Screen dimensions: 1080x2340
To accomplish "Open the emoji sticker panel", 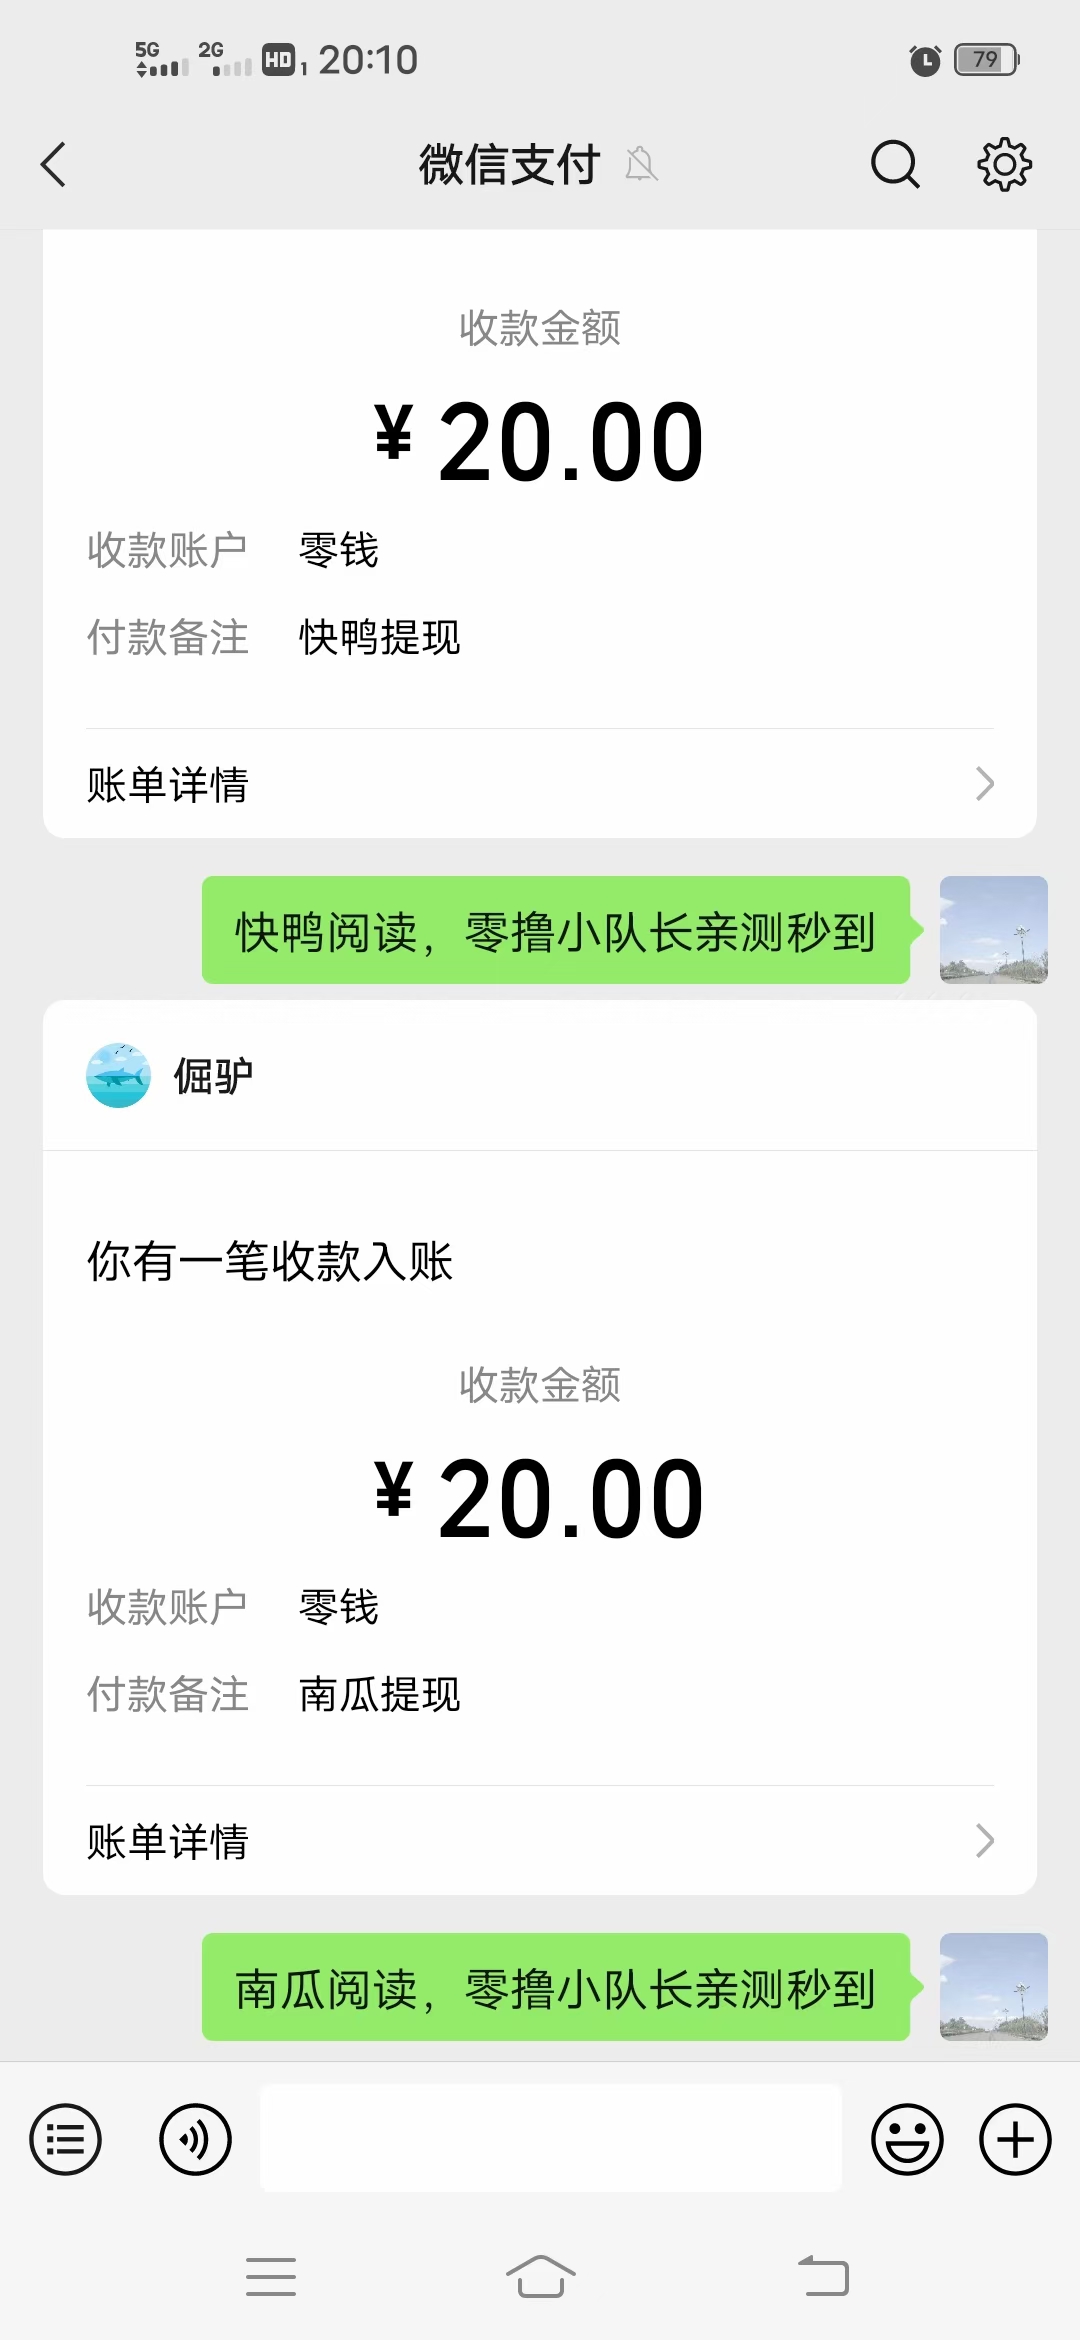I will [907, 2140].
